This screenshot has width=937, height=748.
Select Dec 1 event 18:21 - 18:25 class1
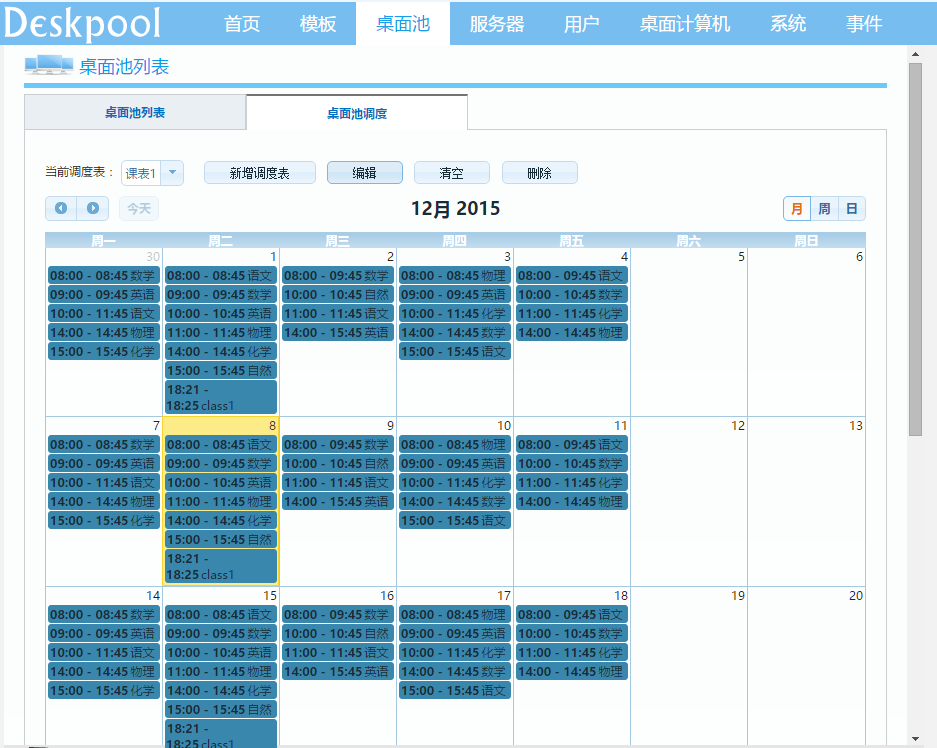coord(221,397)
